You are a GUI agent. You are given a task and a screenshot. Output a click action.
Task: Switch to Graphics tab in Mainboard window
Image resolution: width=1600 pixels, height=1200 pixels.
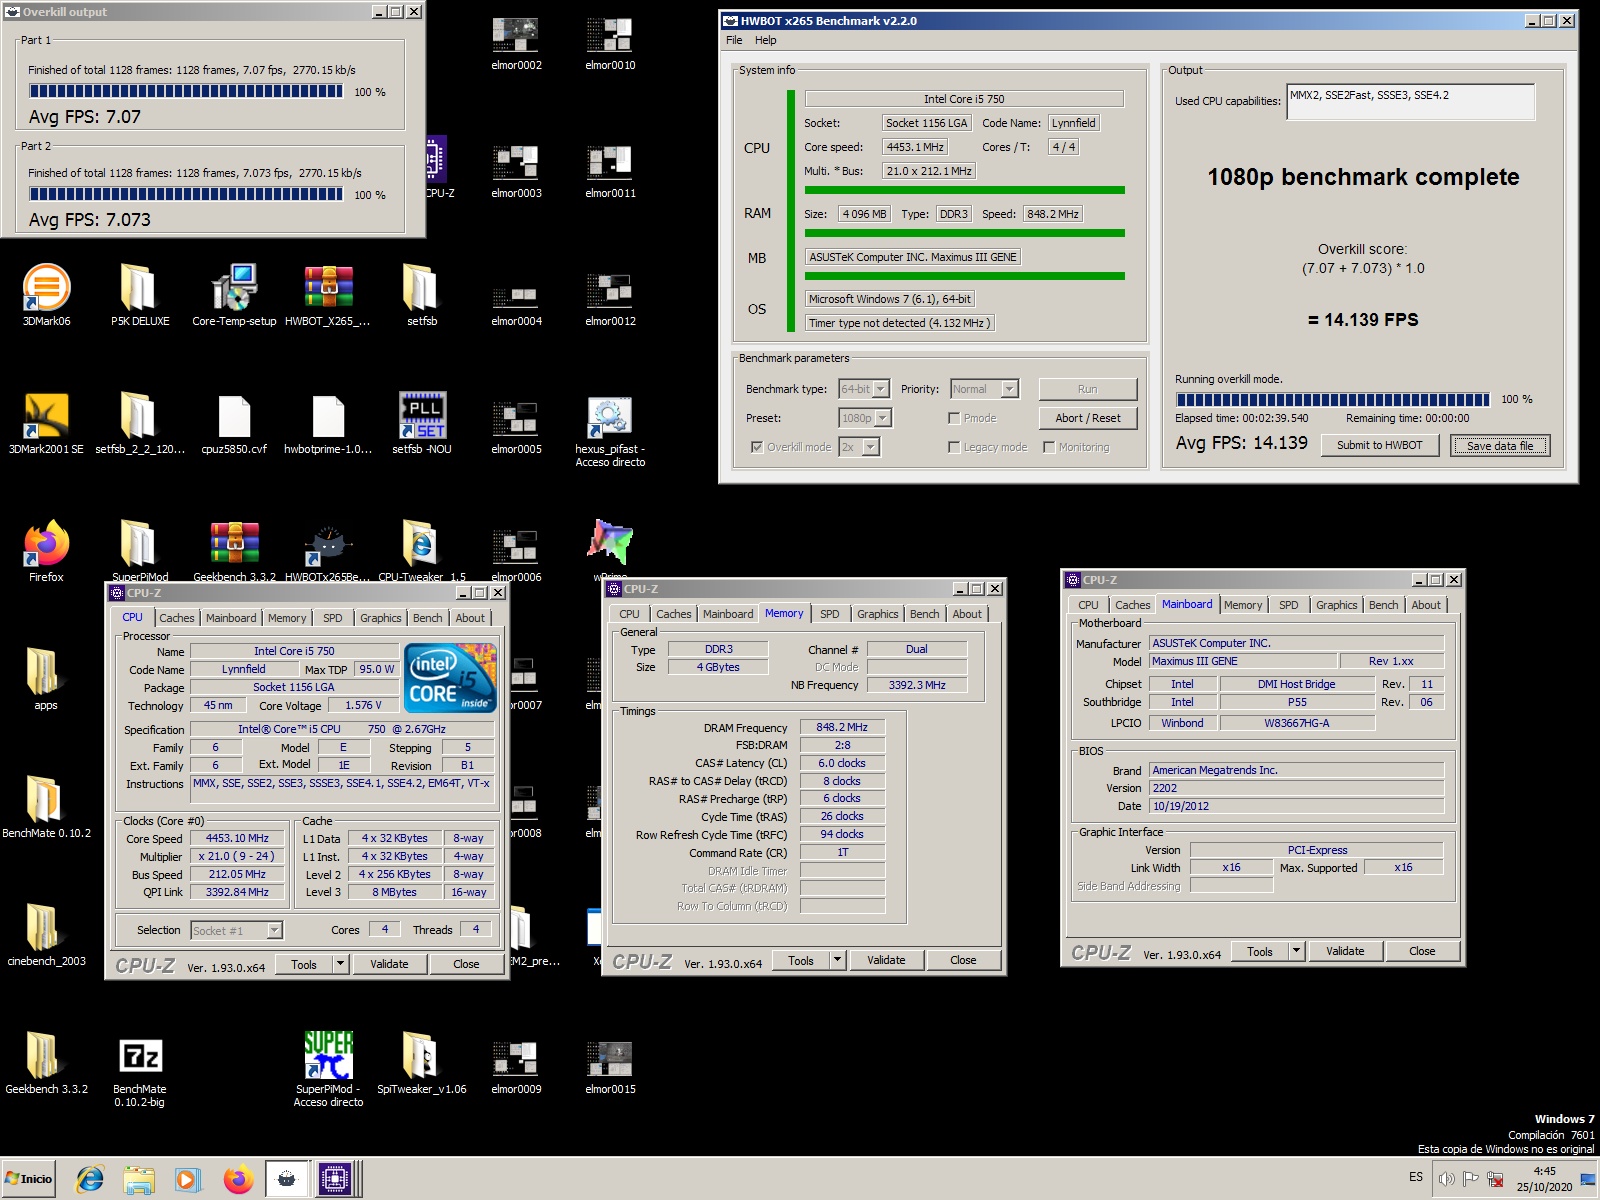[x=1336, y=605]
